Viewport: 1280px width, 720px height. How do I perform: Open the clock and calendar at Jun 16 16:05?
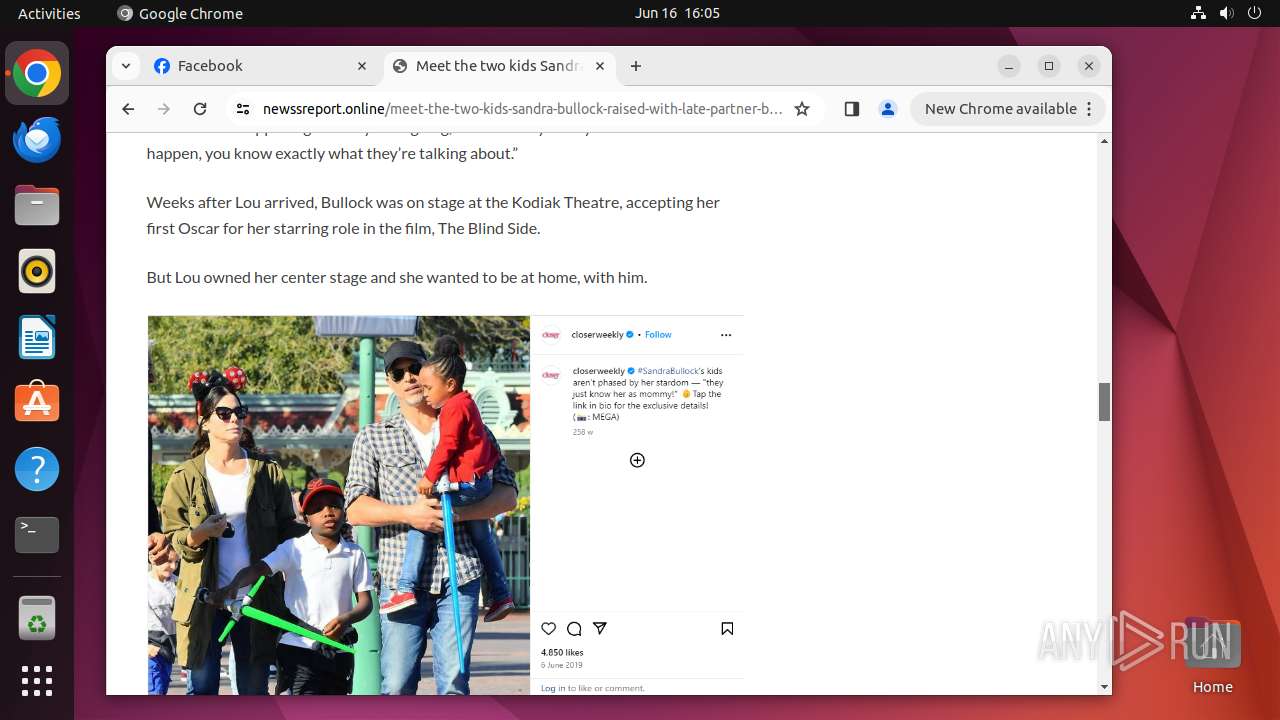coord(677,13)
